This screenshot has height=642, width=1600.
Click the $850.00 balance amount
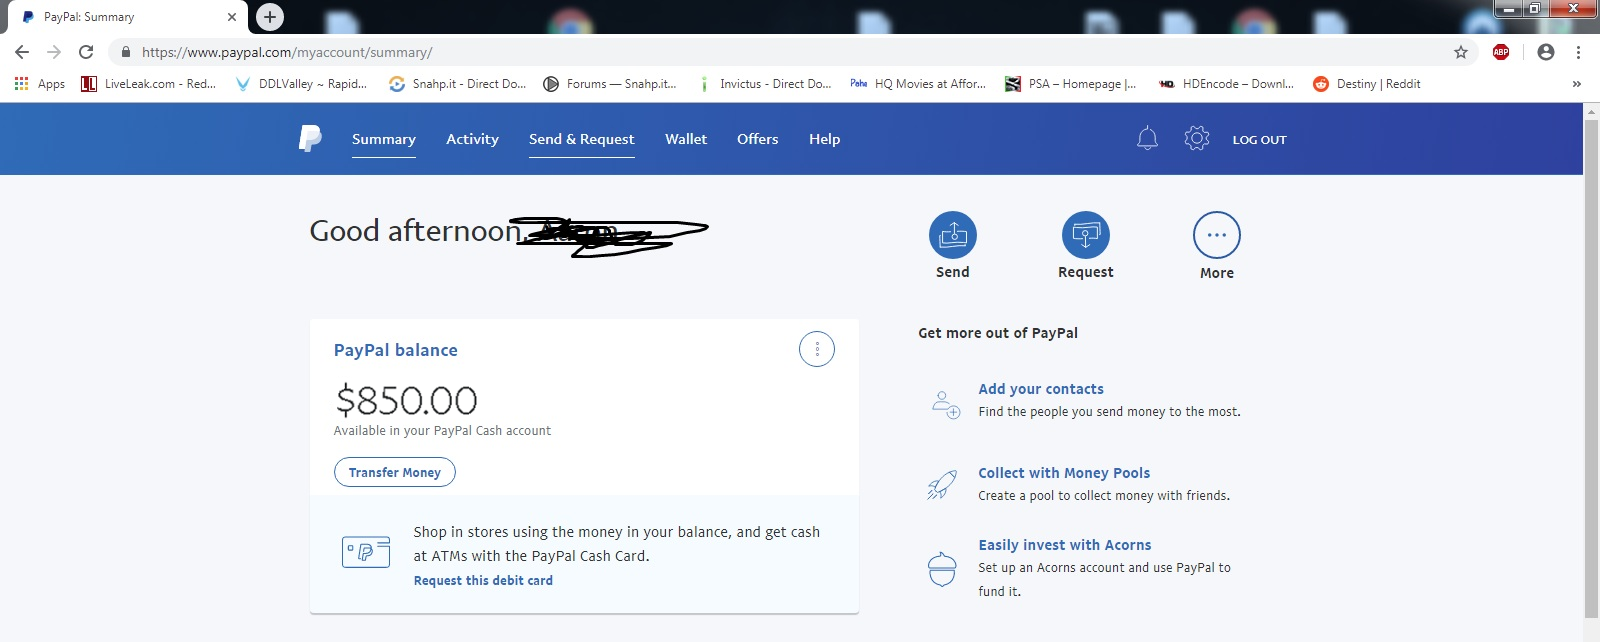tap(406, 401)
